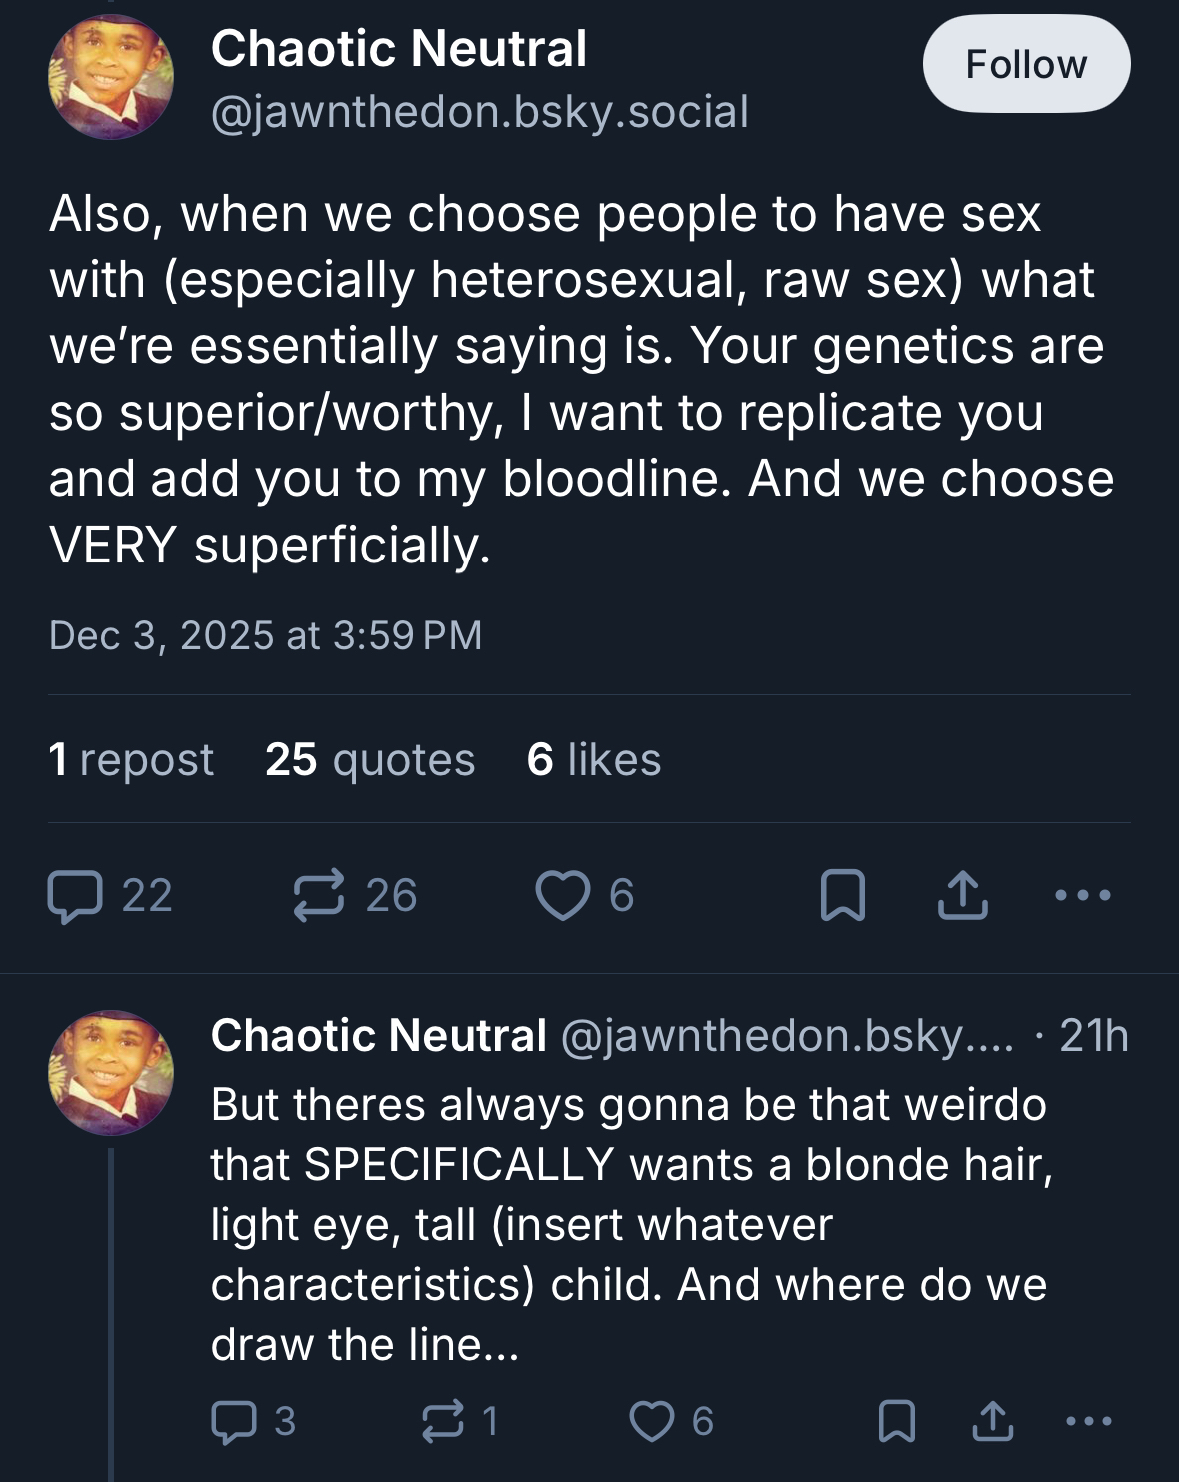1179x1482 pixels.
Task: Open the reply author's avatar
Action: click(x=111, y=1072)
